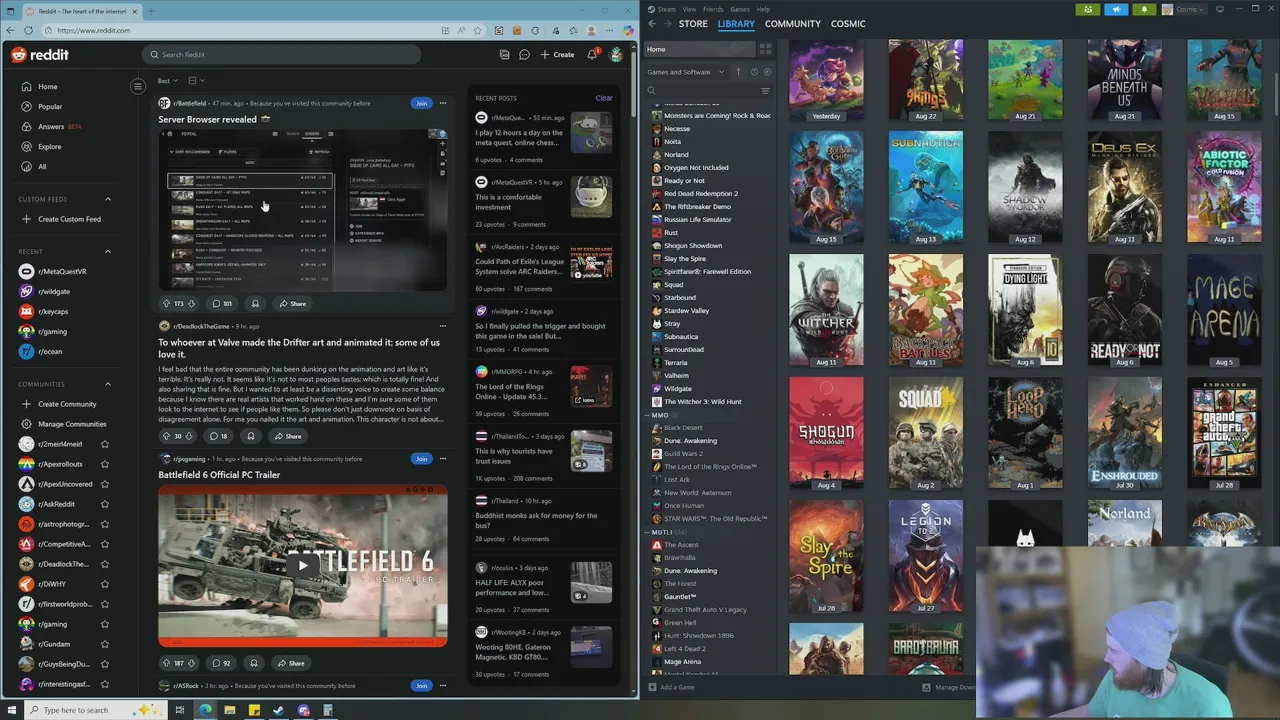Click the Steam friends activity green icon
1280x720 pixels.
[x=1088, y=10]
